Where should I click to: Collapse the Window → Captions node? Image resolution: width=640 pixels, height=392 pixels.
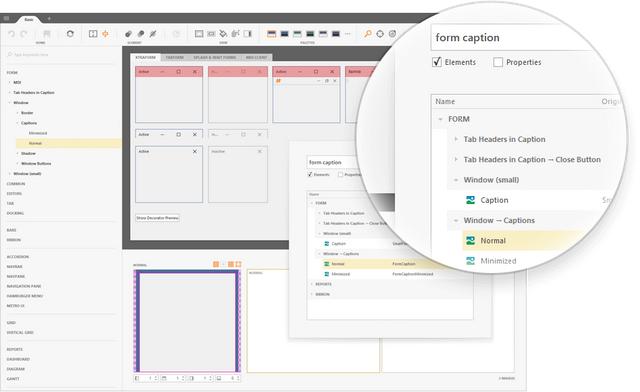click(x=456, y=220)
